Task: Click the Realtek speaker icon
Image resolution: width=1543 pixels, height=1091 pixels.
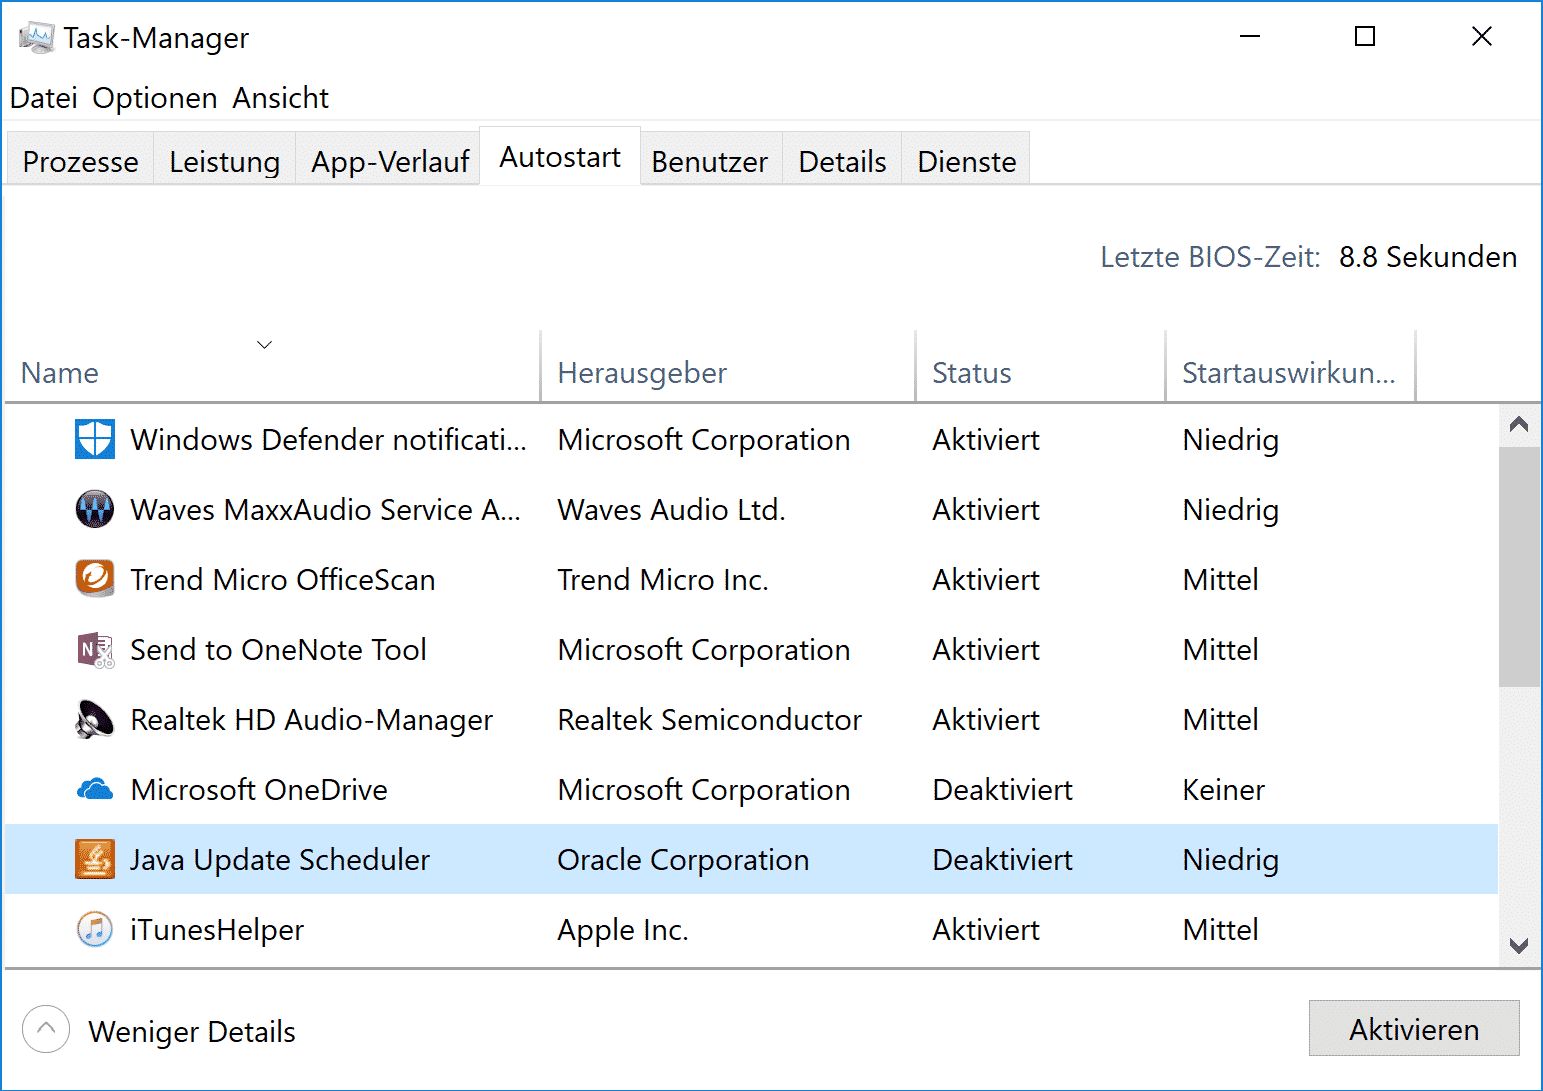Action: pyautogui.click(x=95, y=720)
